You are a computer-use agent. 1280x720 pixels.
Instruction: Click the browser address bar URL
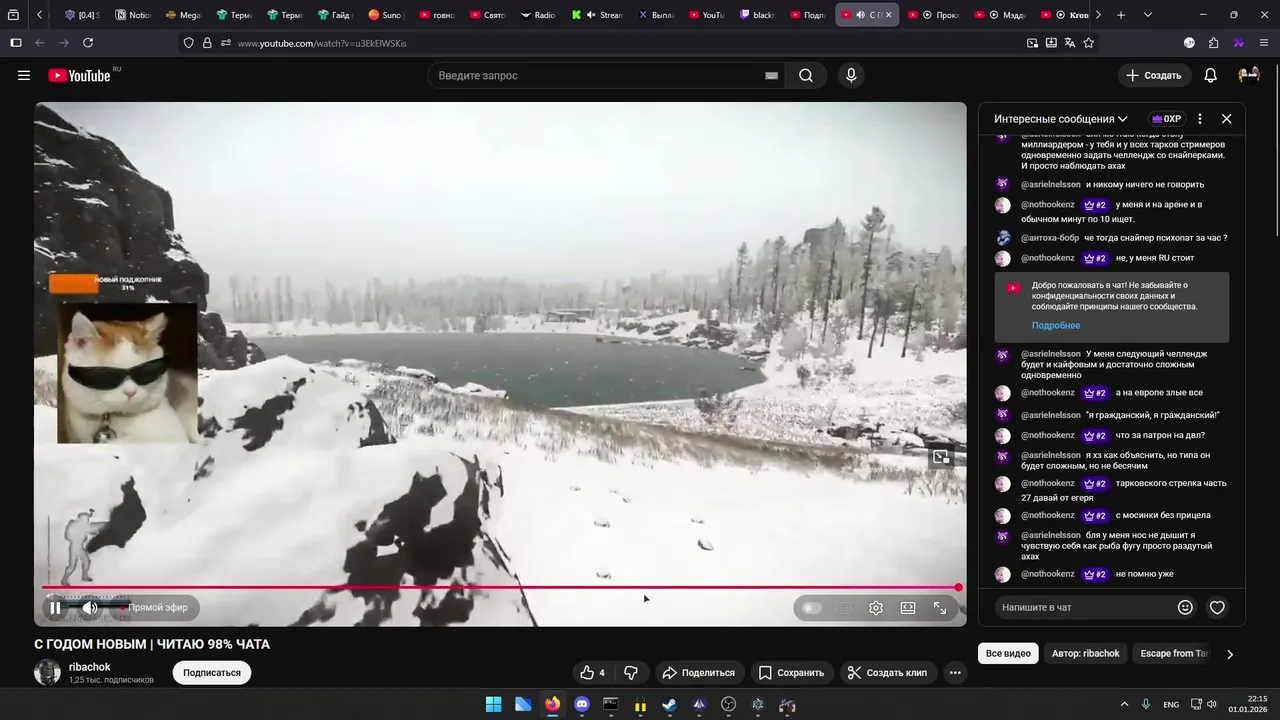tap(322, 43)
